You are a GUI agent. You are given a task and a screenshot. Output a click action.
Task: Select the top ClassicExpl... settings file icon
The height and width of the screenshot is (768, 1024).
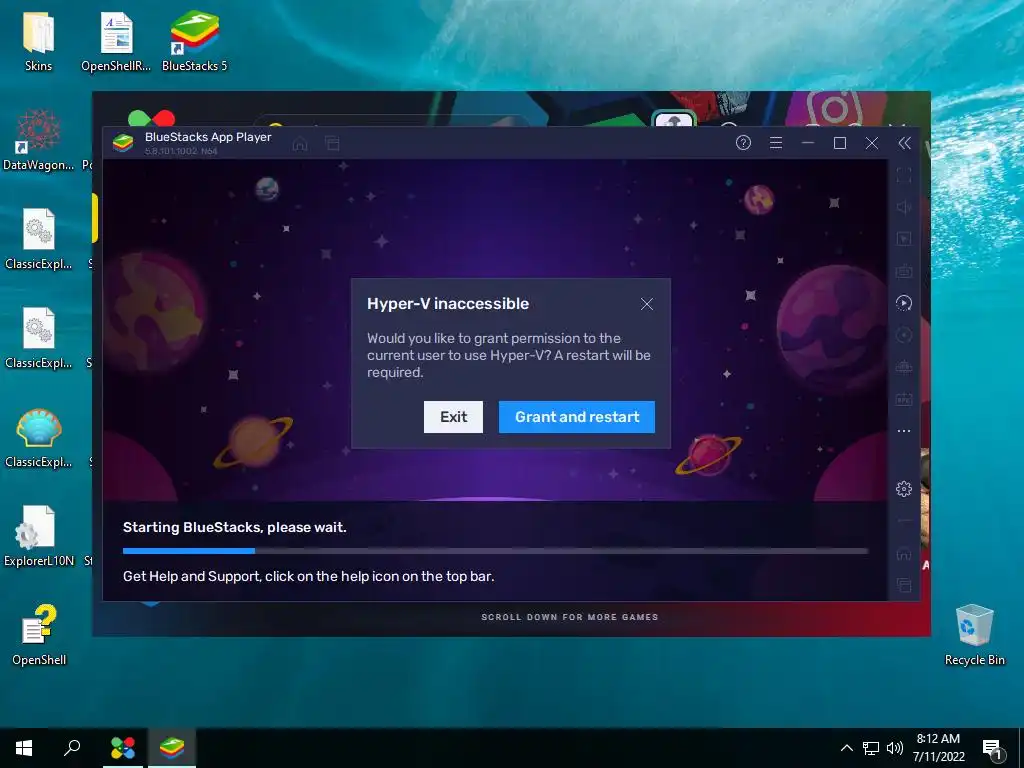[39, 239]
